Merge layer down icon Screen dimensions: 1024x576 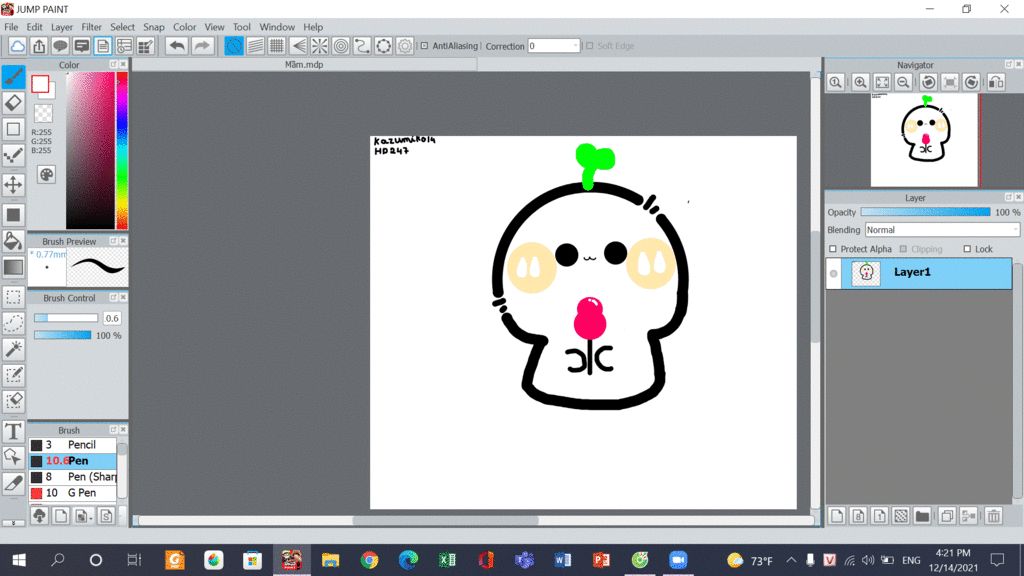(968, 516)
